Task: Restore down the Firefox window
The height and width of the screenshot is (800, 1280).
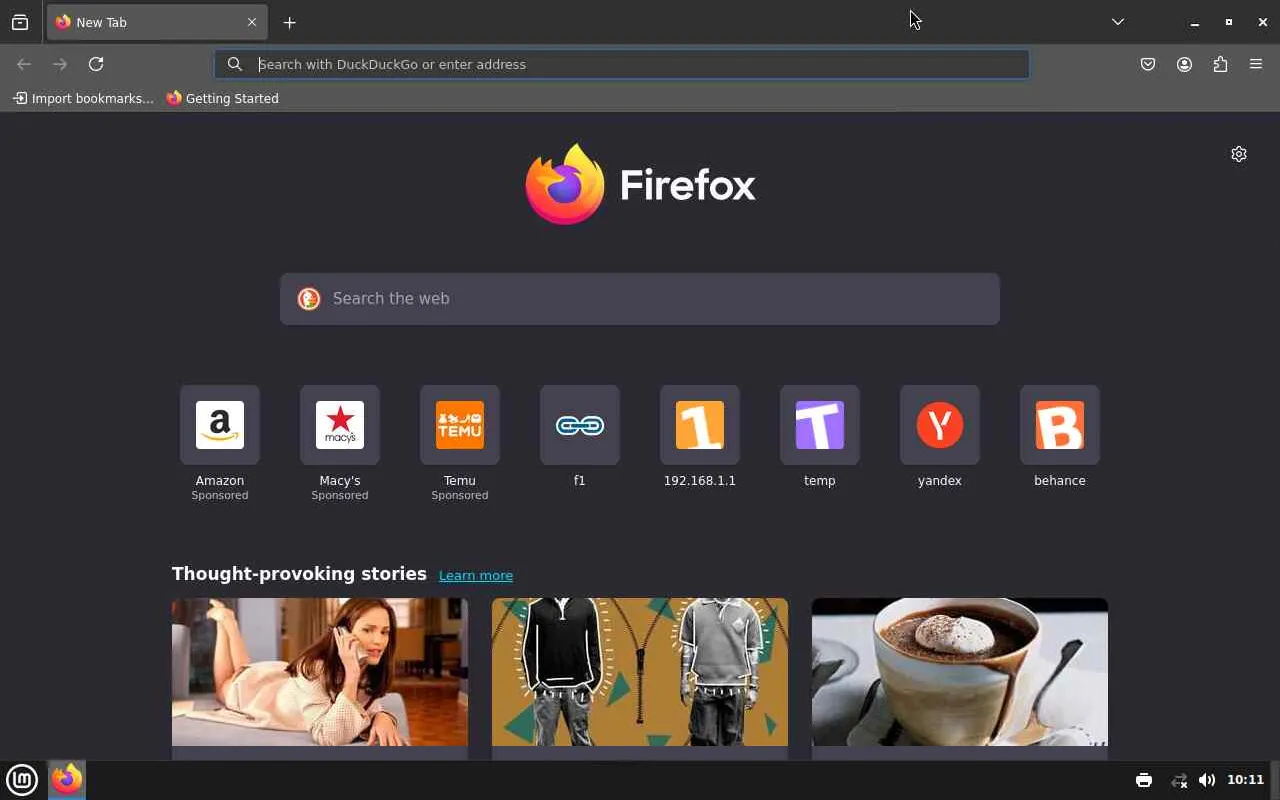Action: tap(1229, 22)
